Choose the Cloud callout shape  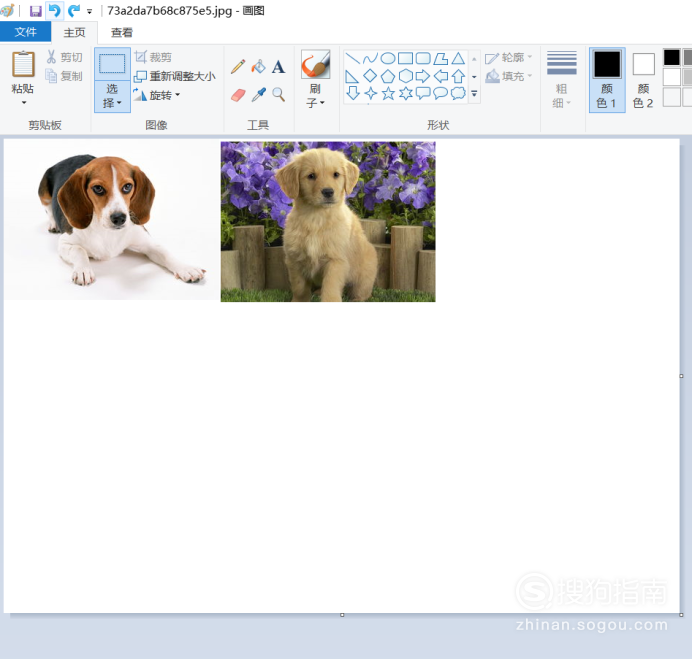(x=458, y=93)
